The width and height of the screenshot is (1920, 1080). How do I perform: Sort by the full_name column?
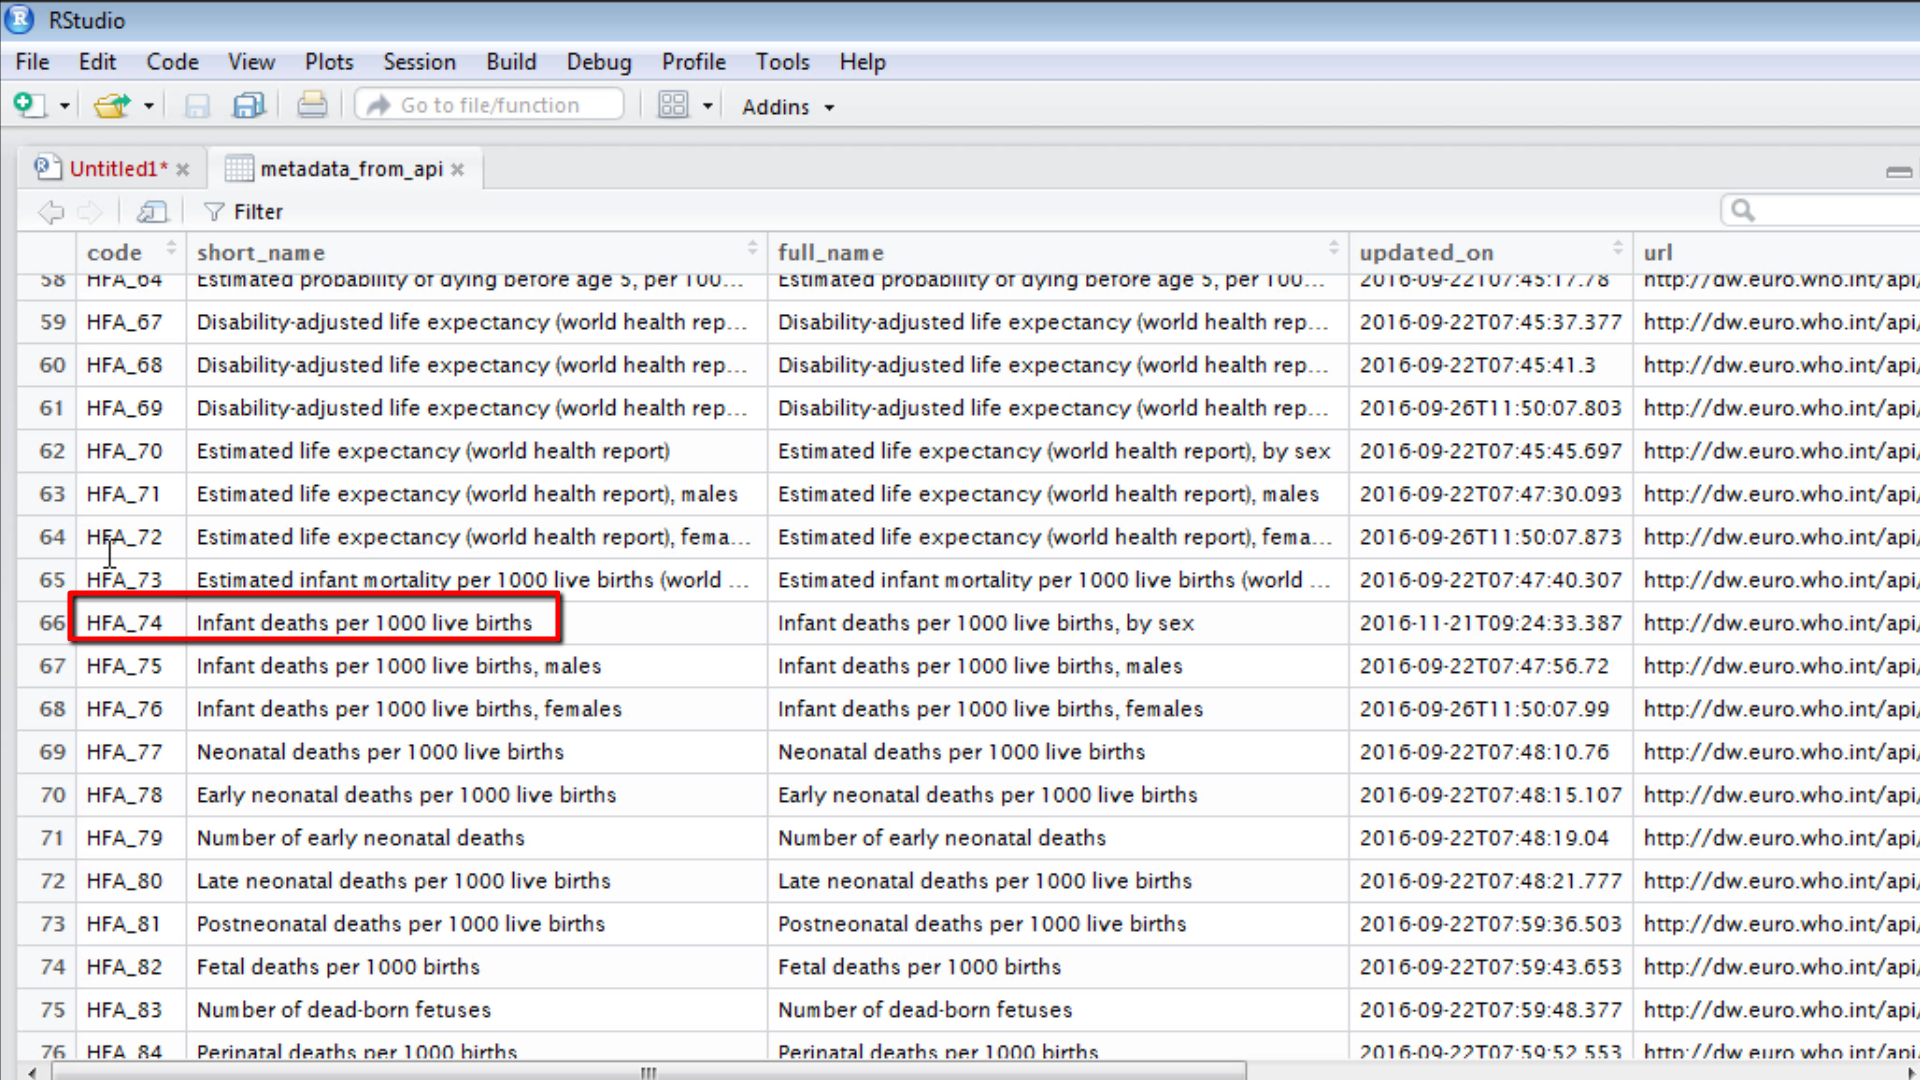pyautogui.click(x=1058, y=252)
